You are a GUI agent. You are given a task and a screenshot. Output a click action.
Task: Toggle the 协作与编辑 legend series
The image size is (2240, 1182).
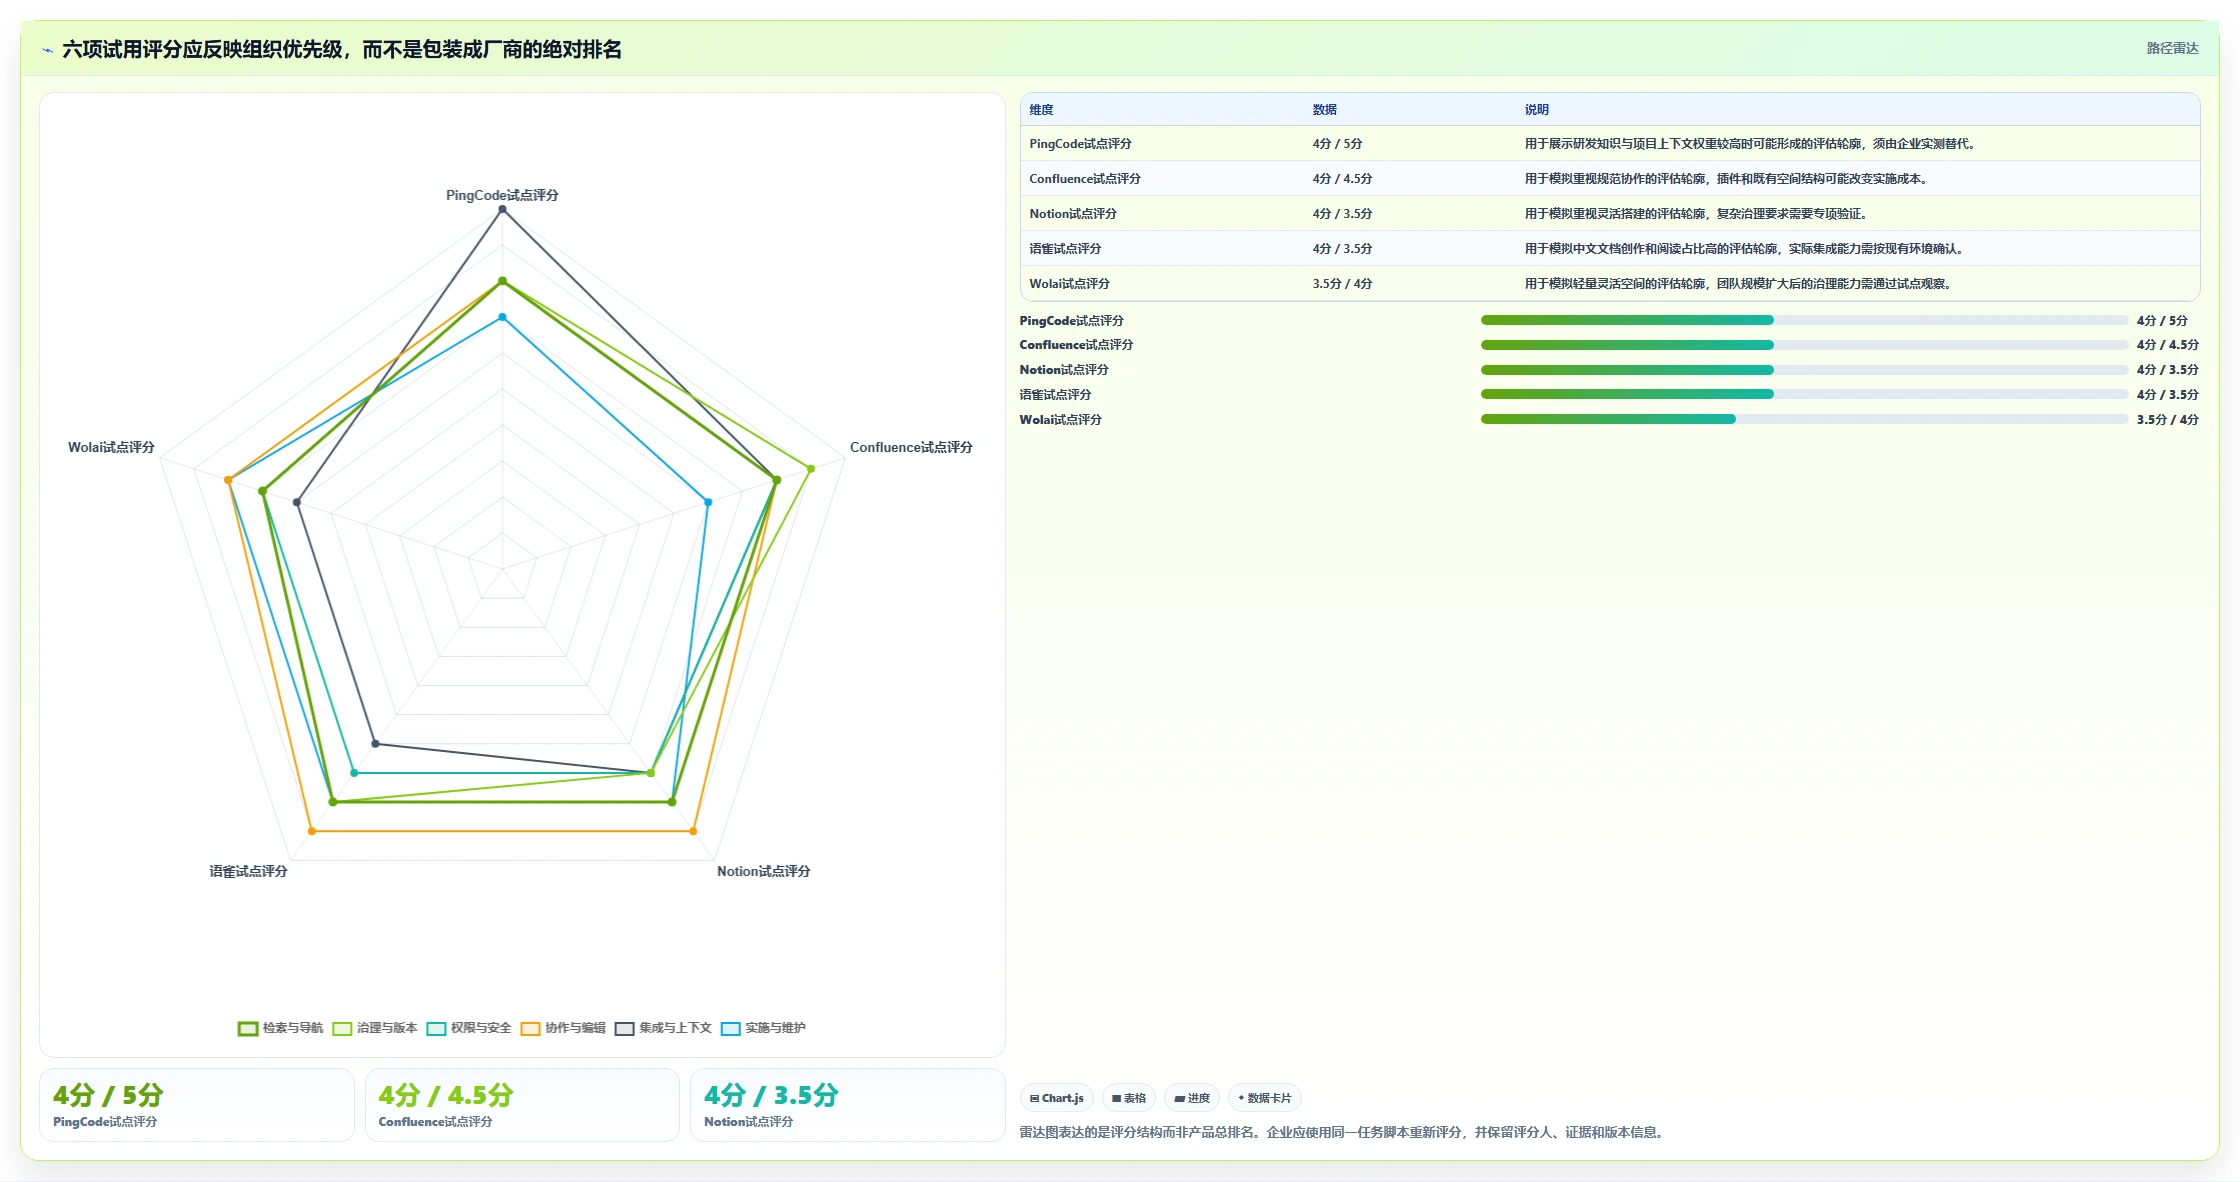tap(563, 1028)
